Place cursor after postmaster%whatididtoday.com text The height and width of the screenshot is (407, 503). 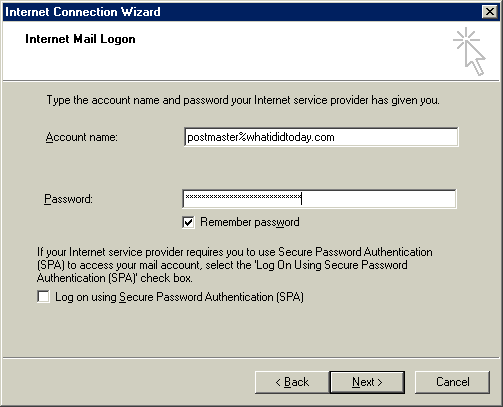coord(335,137)
